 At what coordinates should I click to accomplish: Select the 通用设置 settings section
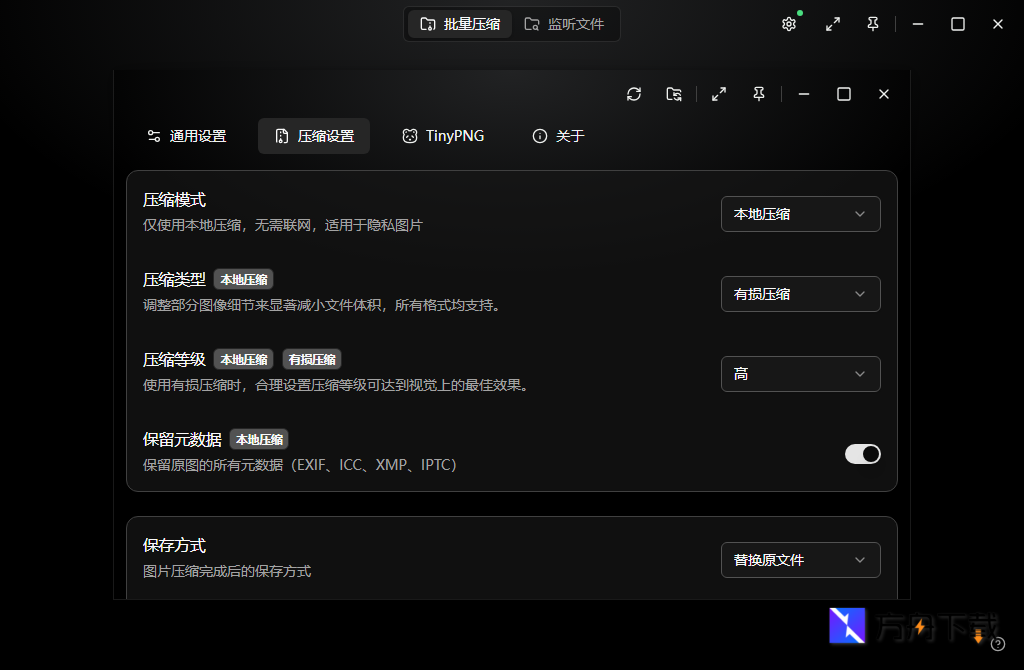click(186, 135)
